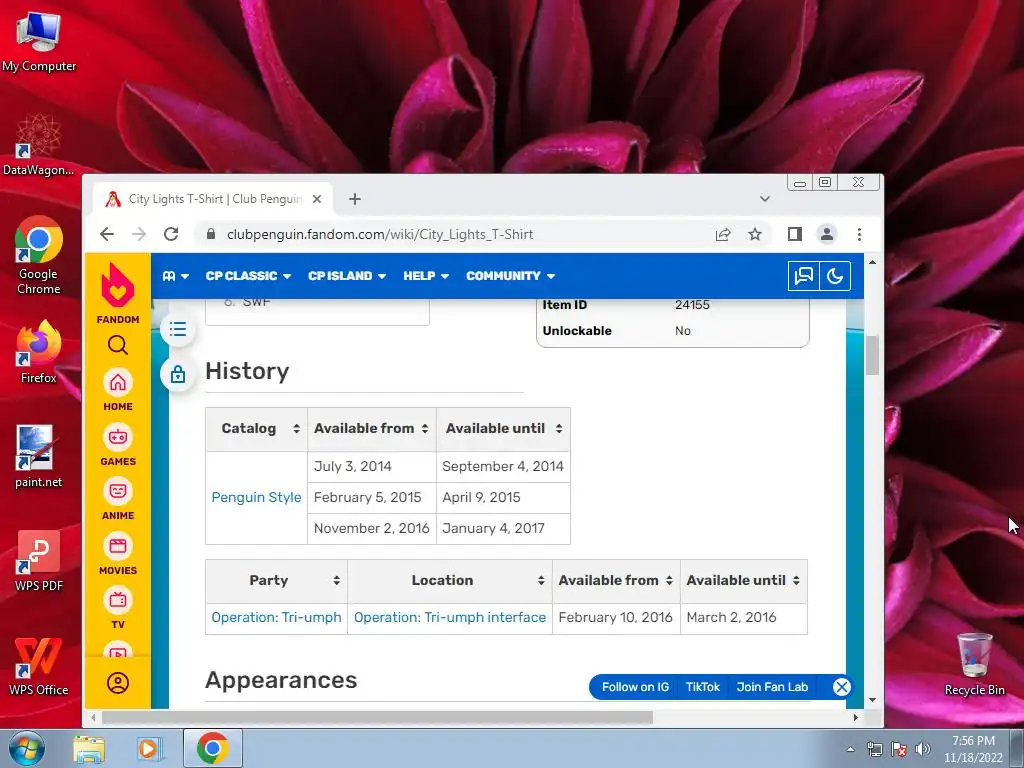Screen dimensions: 1024x768
Task: Select the July 3, 2014 cell
Action: point(372,466)
